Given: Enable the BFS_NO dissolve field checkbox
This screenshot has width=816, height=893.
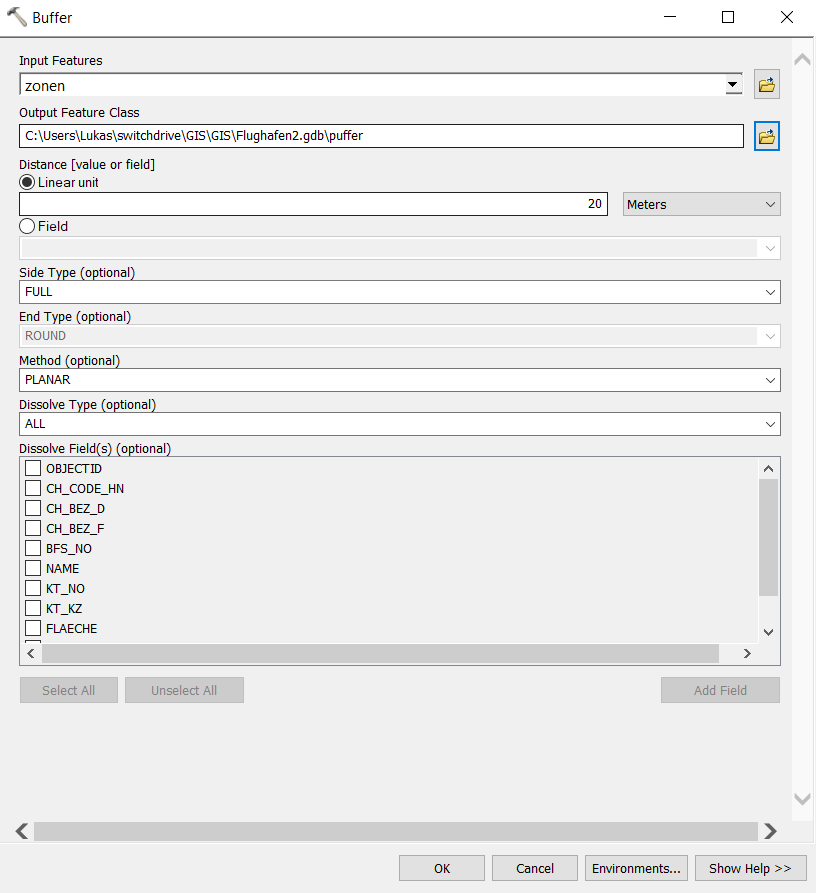Looking at the screenshot, I should point(33,548).
